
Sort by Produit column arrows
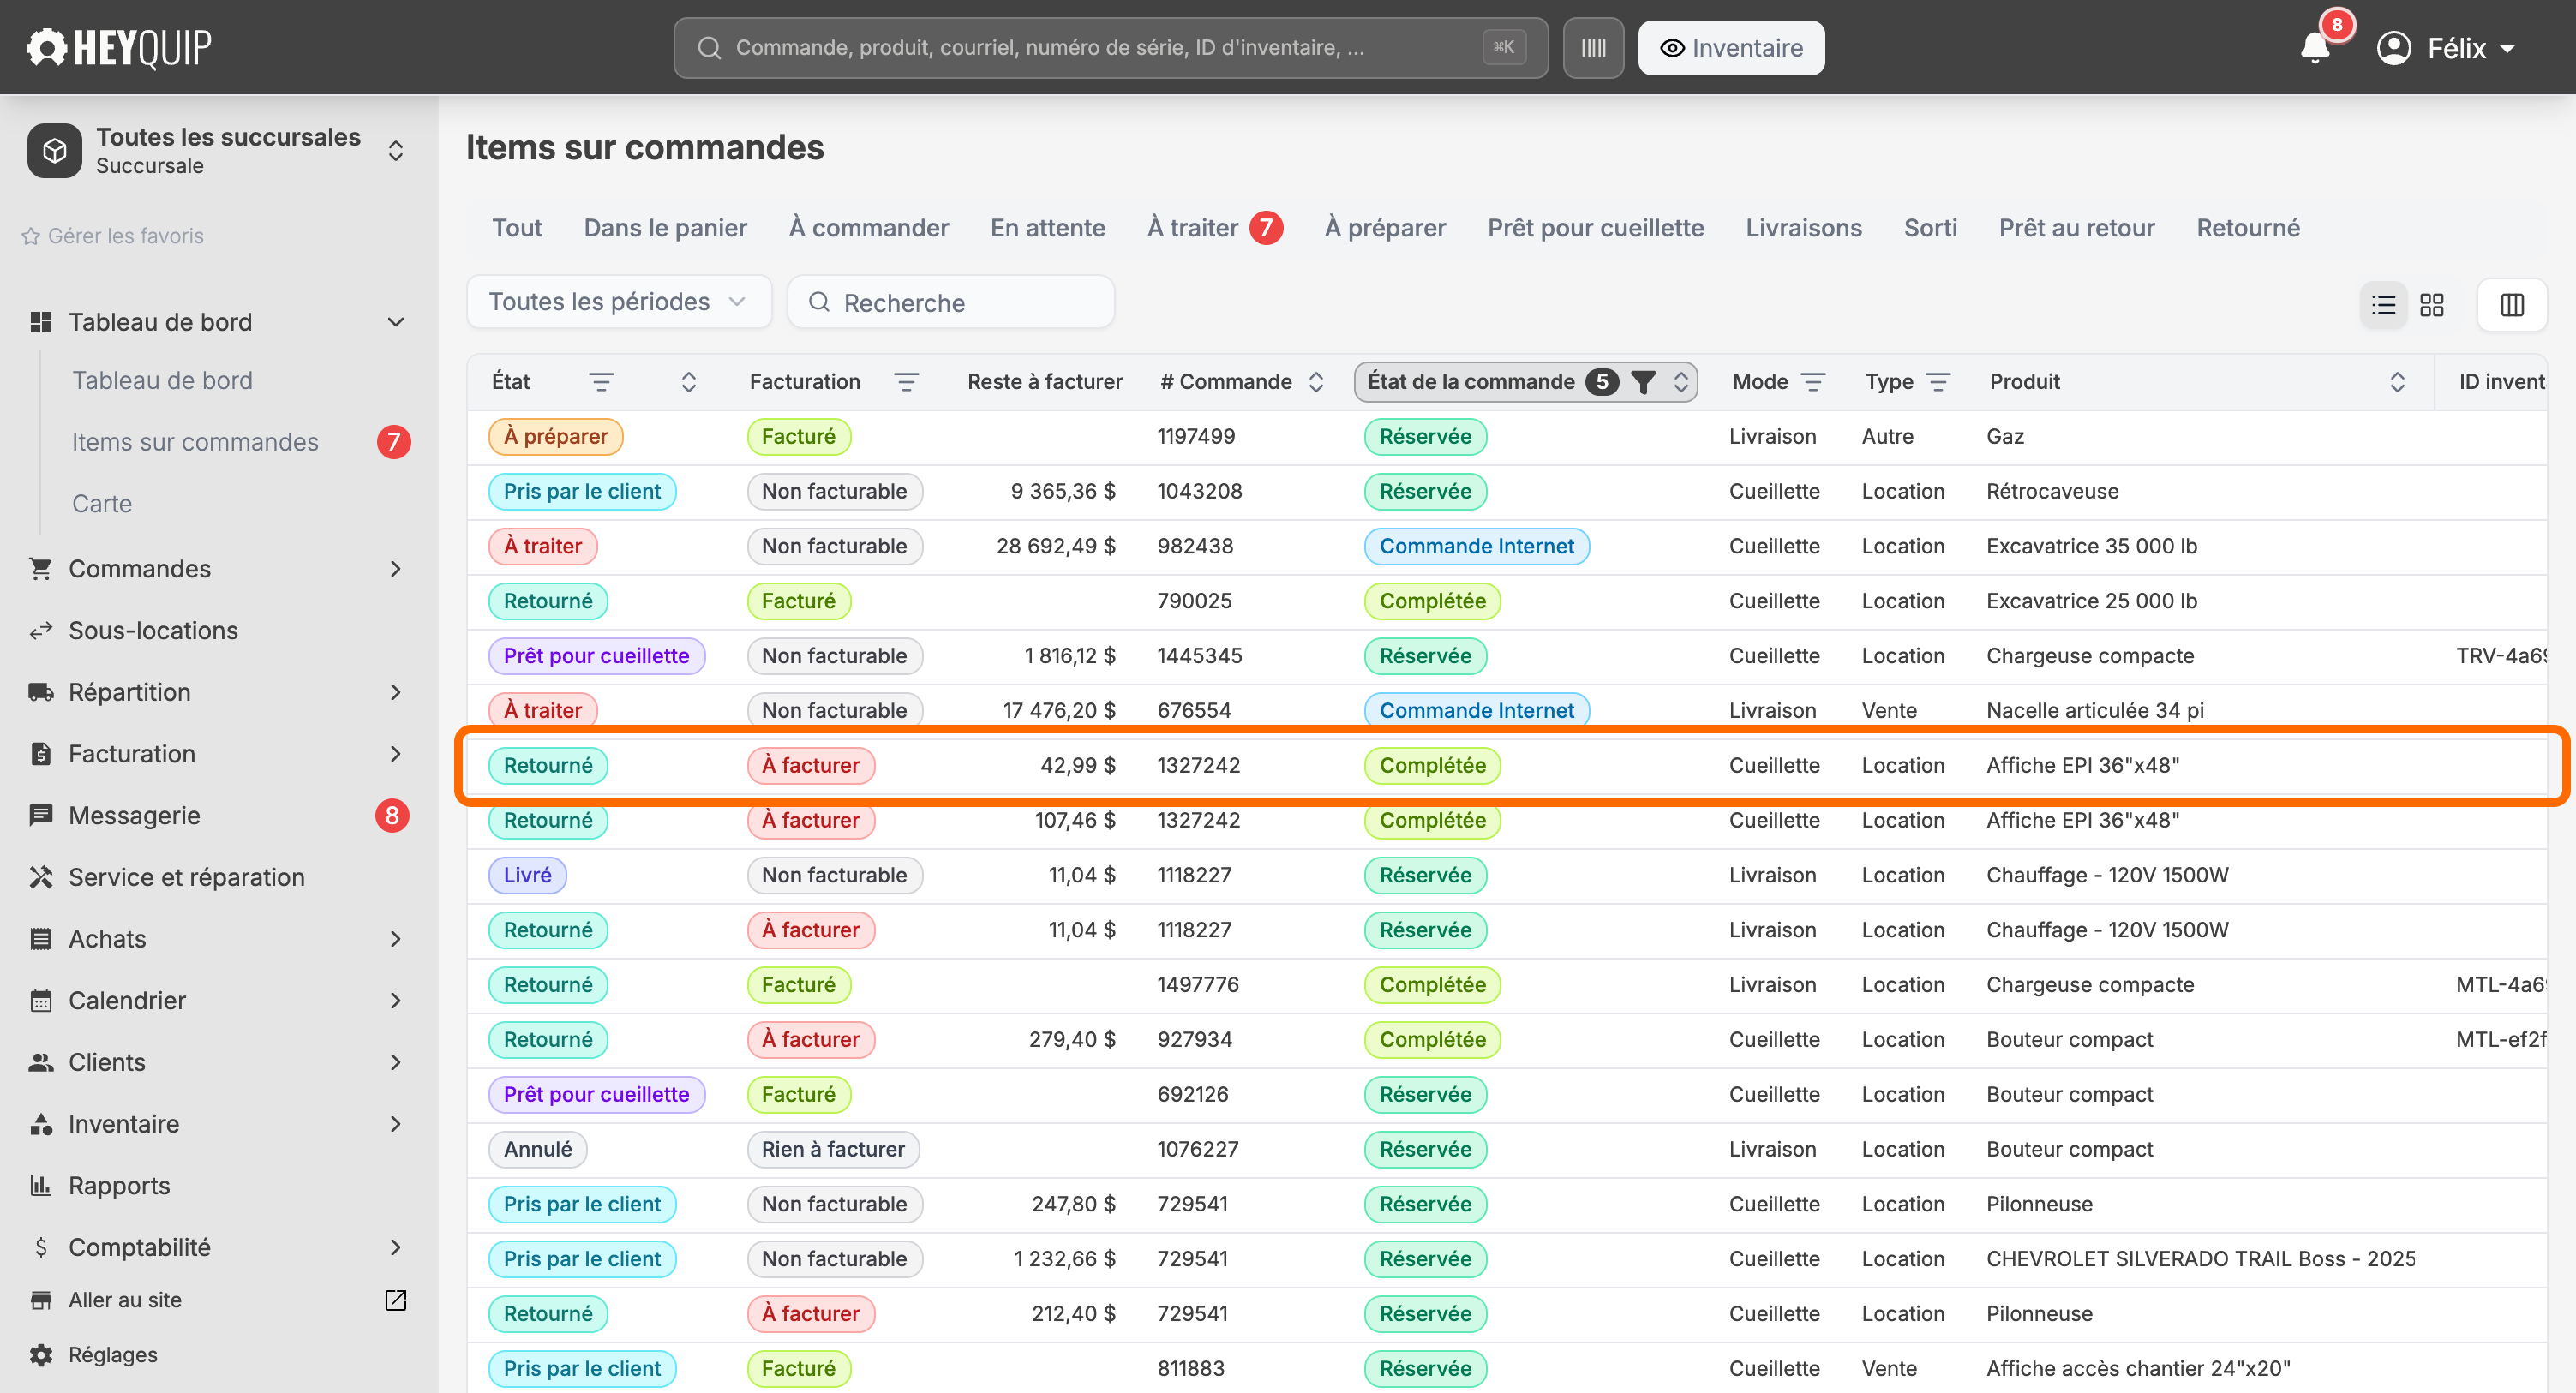(2397, 382)
